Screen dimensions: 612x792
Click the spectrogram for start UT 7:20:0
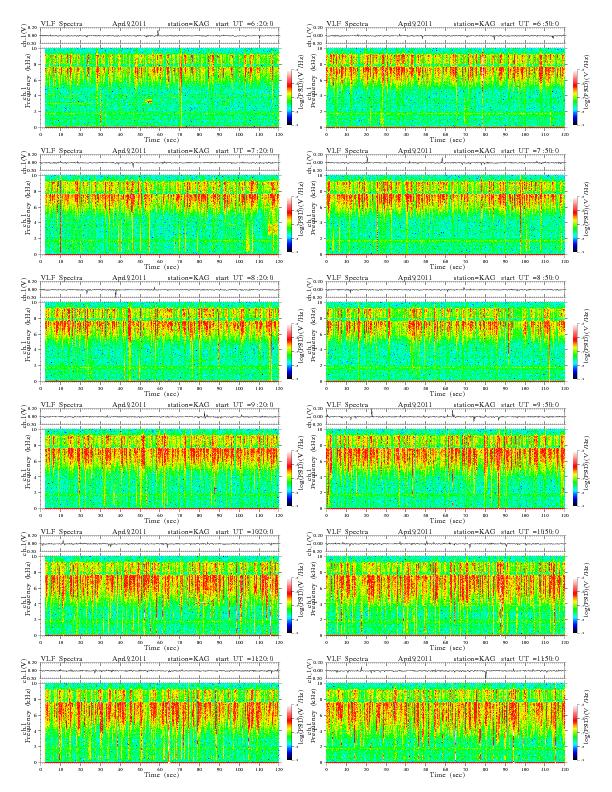pos(160,215)
